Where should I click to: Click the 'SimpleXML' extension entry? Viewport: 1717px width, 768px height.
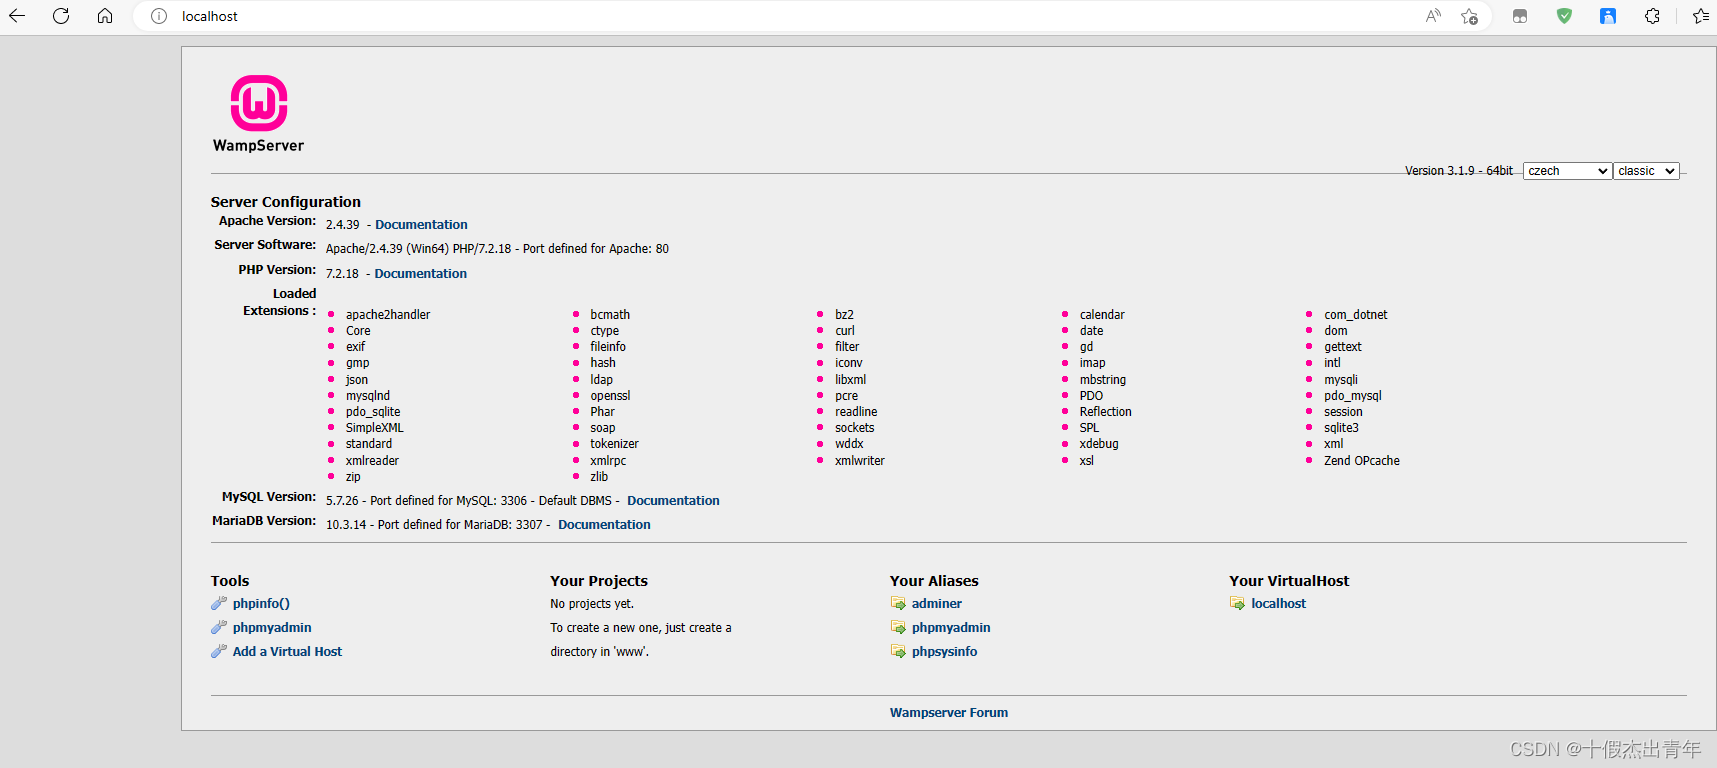click(x=375, y=428)
